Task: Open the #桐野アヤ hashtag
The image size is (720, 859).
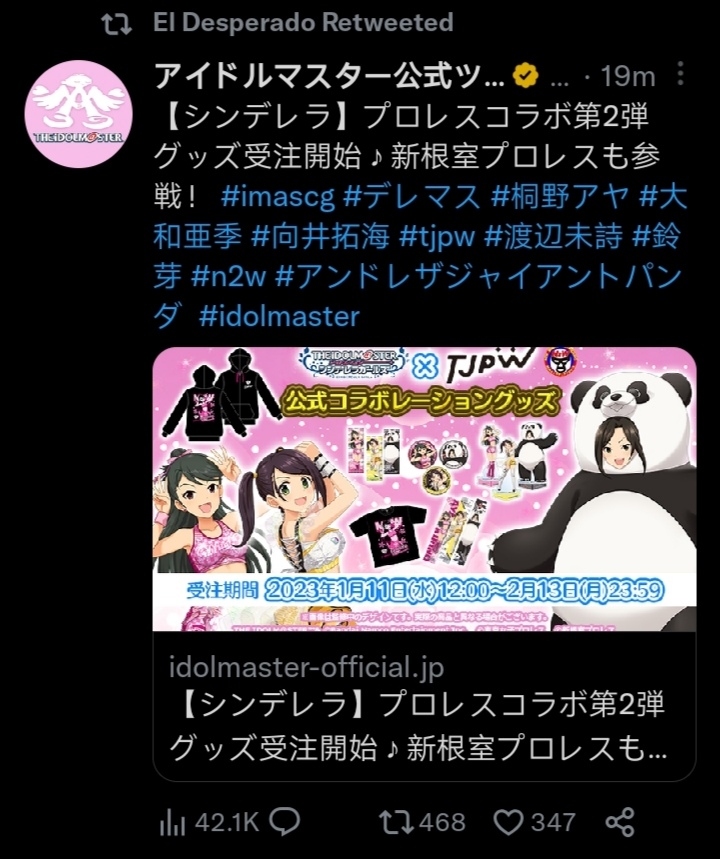Action: pos(560,197)
